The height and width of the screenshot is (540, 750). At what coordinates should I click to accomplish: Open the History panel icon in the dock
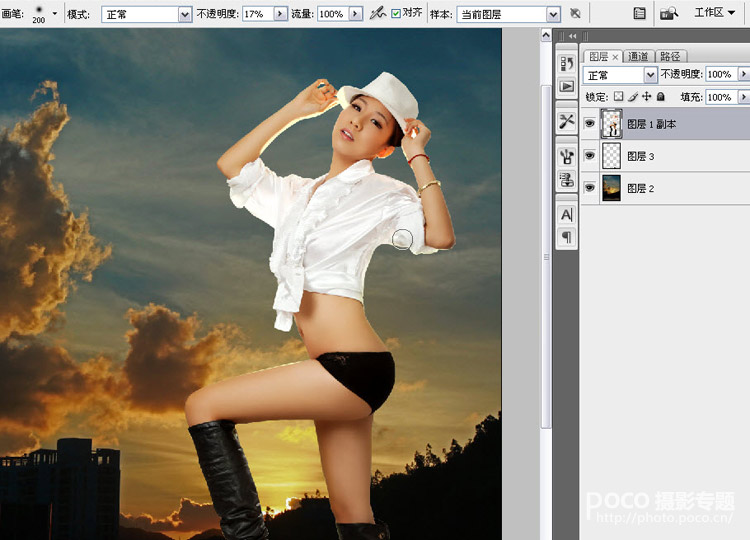[567, 63]
